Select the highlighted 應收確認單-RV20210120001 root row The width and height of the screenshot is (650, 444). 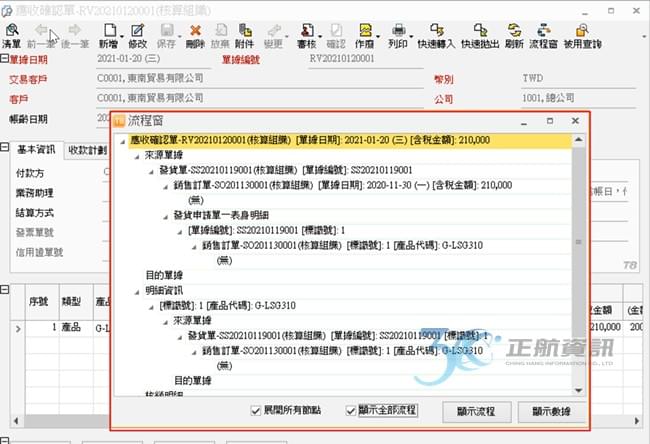(350, 140)
